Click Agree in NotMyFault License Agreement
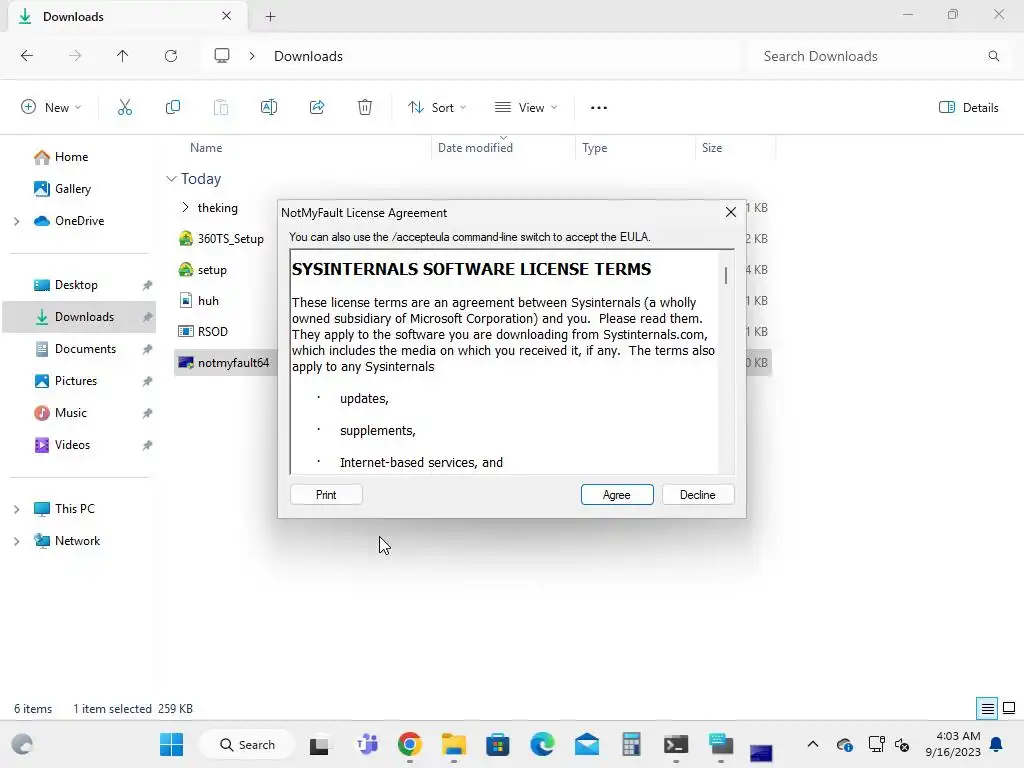This screenshot has height=768, width=1024. point(616,494)
